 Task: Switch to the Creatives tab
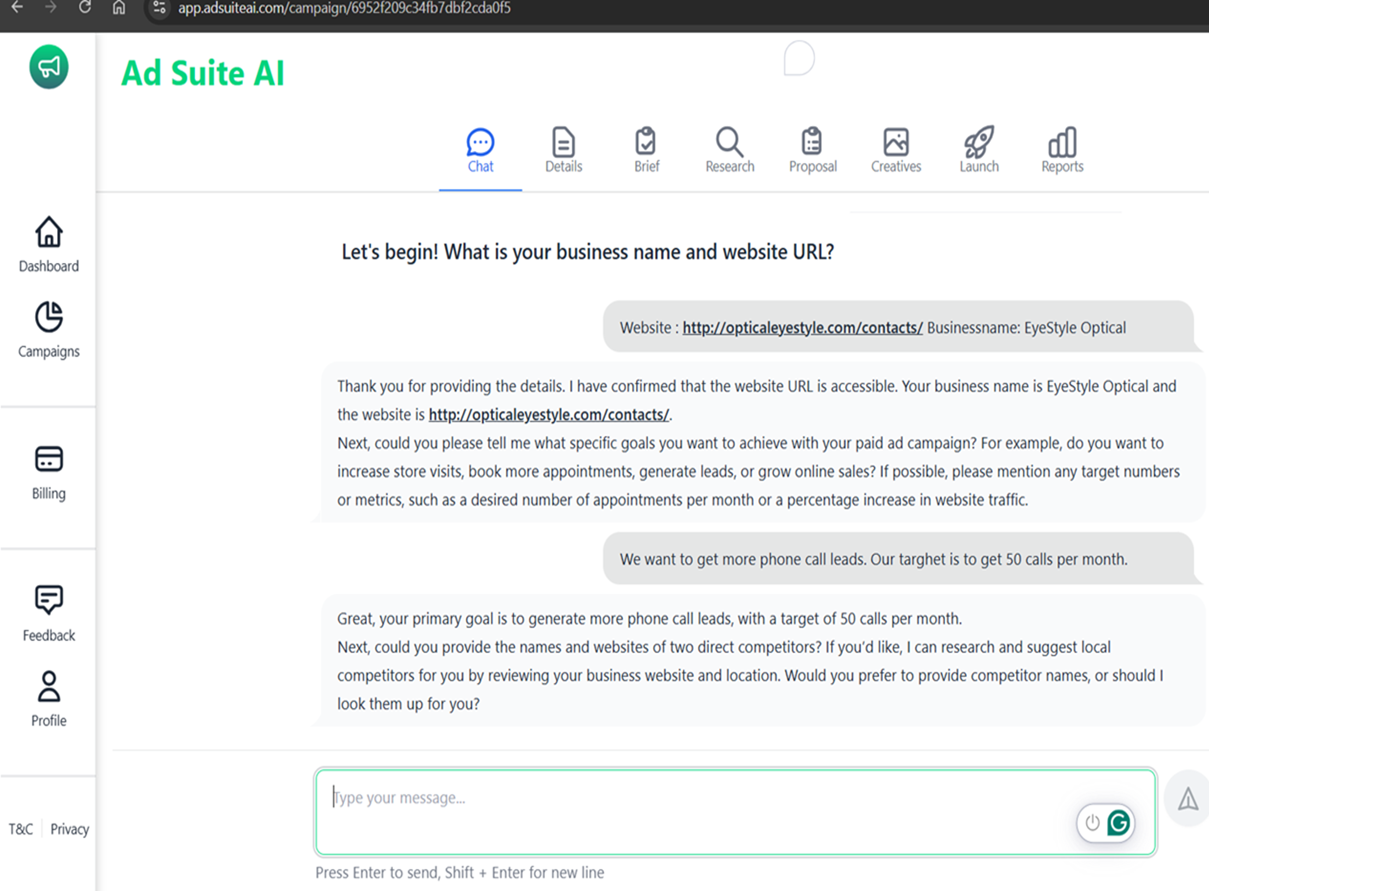click(895, 150)
